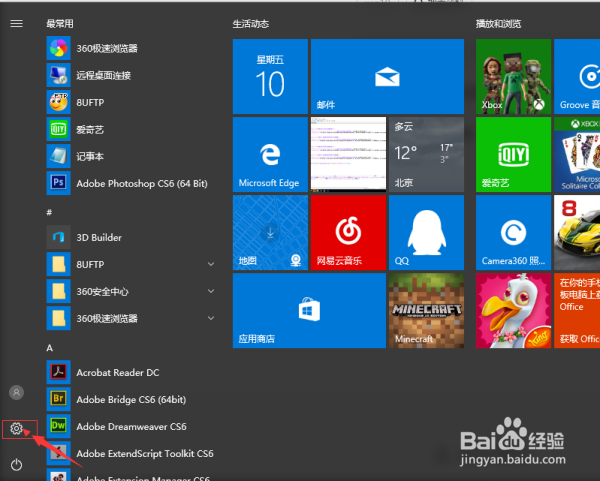Open the 获取 Office tile
The width and height of the screenshot is (600, 481).
pyautogui.click(x=577, y=310)
